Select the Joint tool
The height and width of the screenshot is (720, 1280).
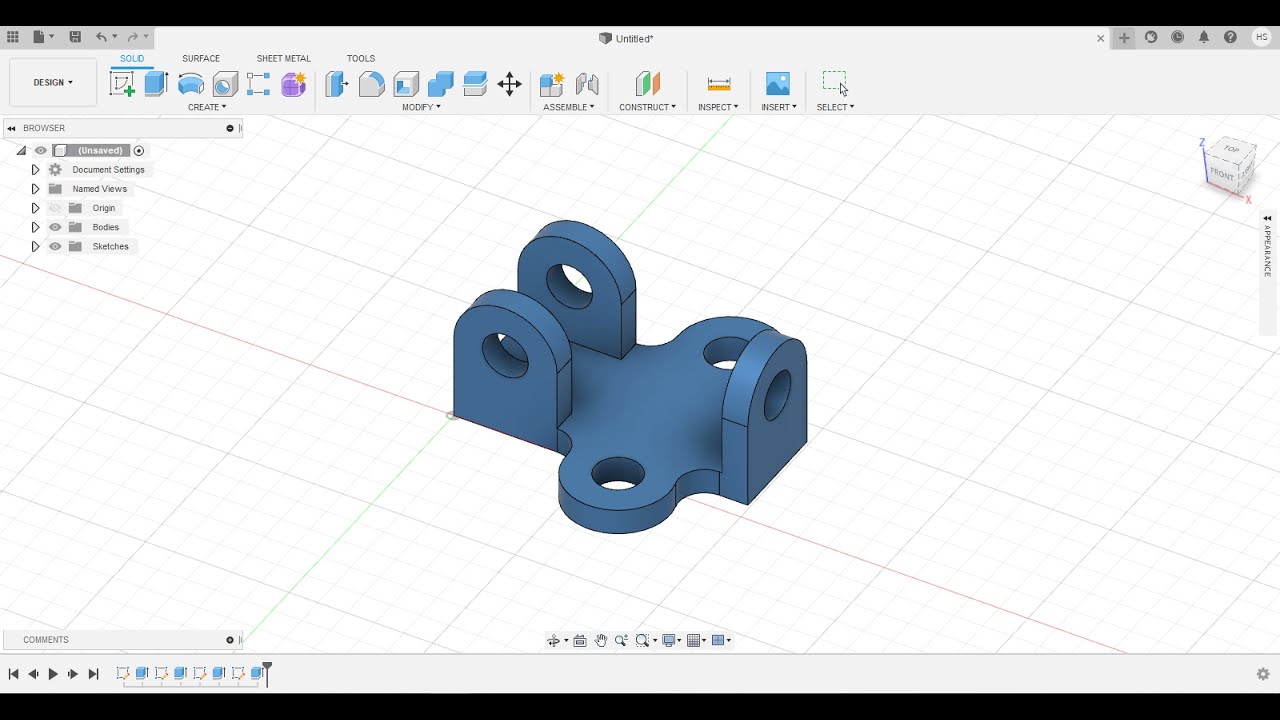pyautogui.click(x=587, y=84)
